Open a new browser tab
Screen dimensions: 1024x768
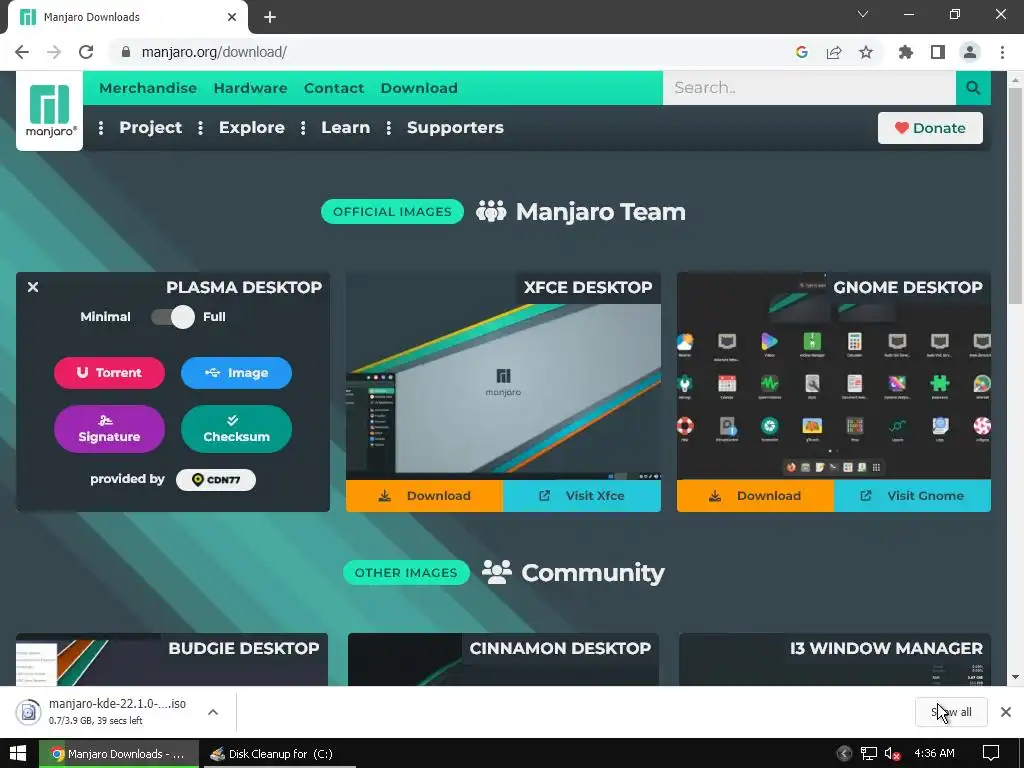coord(270,17)
